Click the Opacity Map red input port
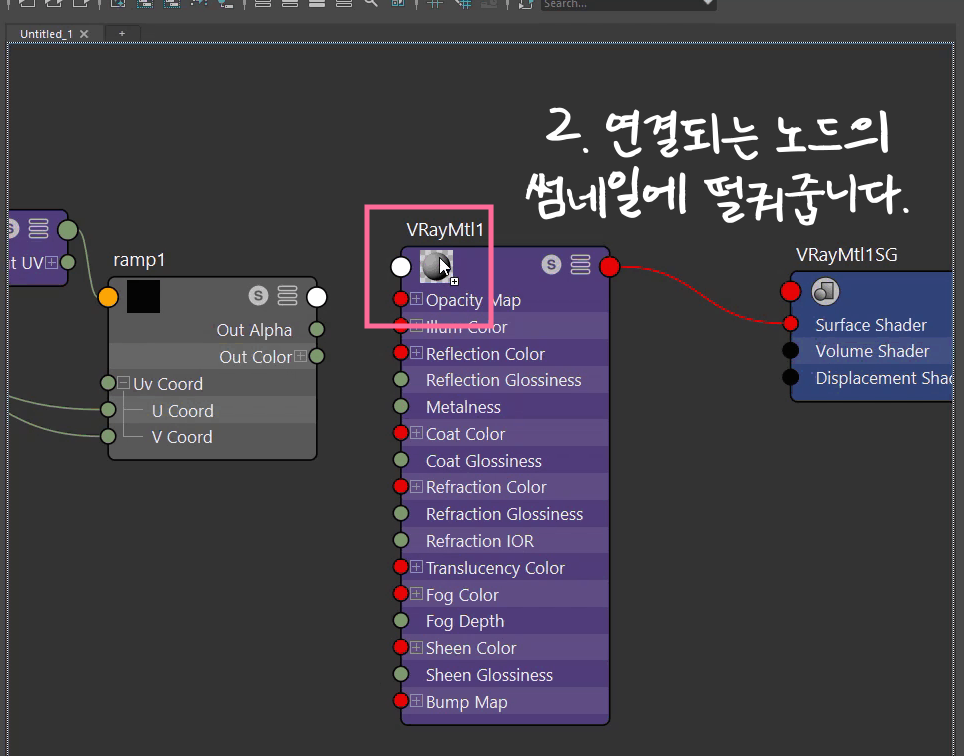Image resolution: width=964 pixels, height=756 pixels. click(x=401, y=299)
